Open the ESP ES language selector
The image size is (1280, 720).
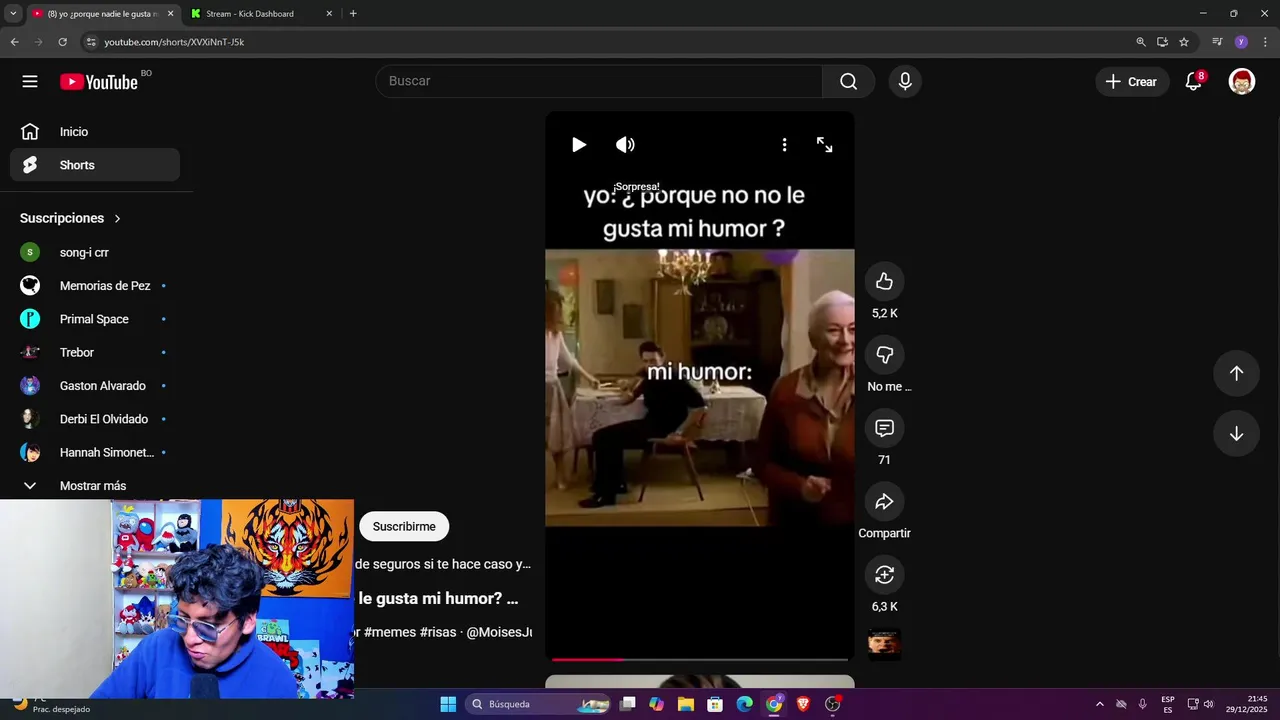(x=1168, y=704)
